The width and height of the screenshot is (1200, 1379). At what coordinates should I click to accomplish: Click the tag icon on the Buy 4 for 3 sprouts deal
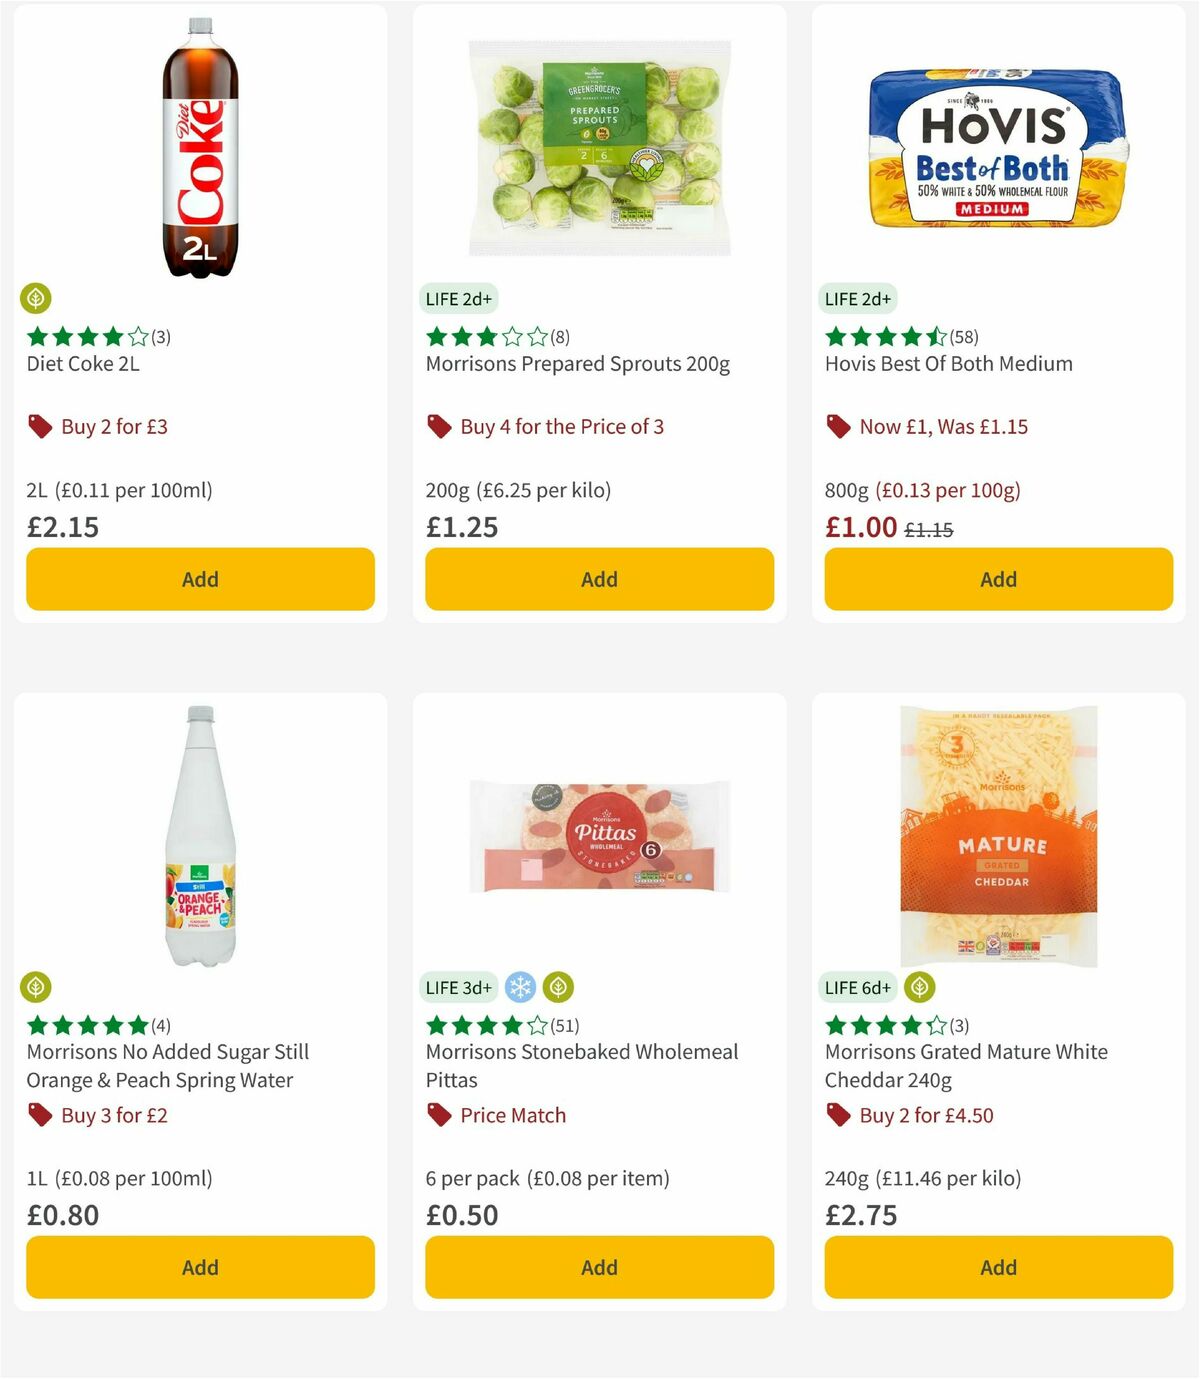(438, 427)
